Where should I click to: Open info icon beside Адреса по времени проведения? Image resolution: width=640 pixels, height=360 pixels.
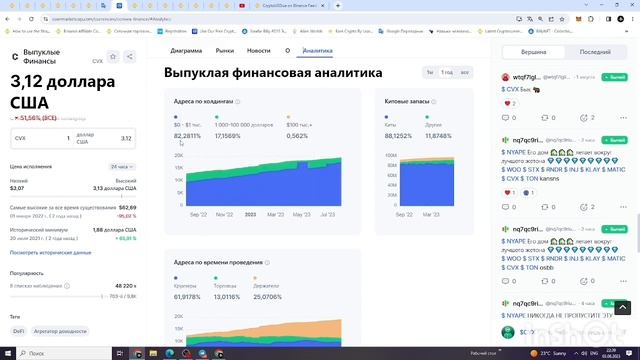[x=267, y=262]
